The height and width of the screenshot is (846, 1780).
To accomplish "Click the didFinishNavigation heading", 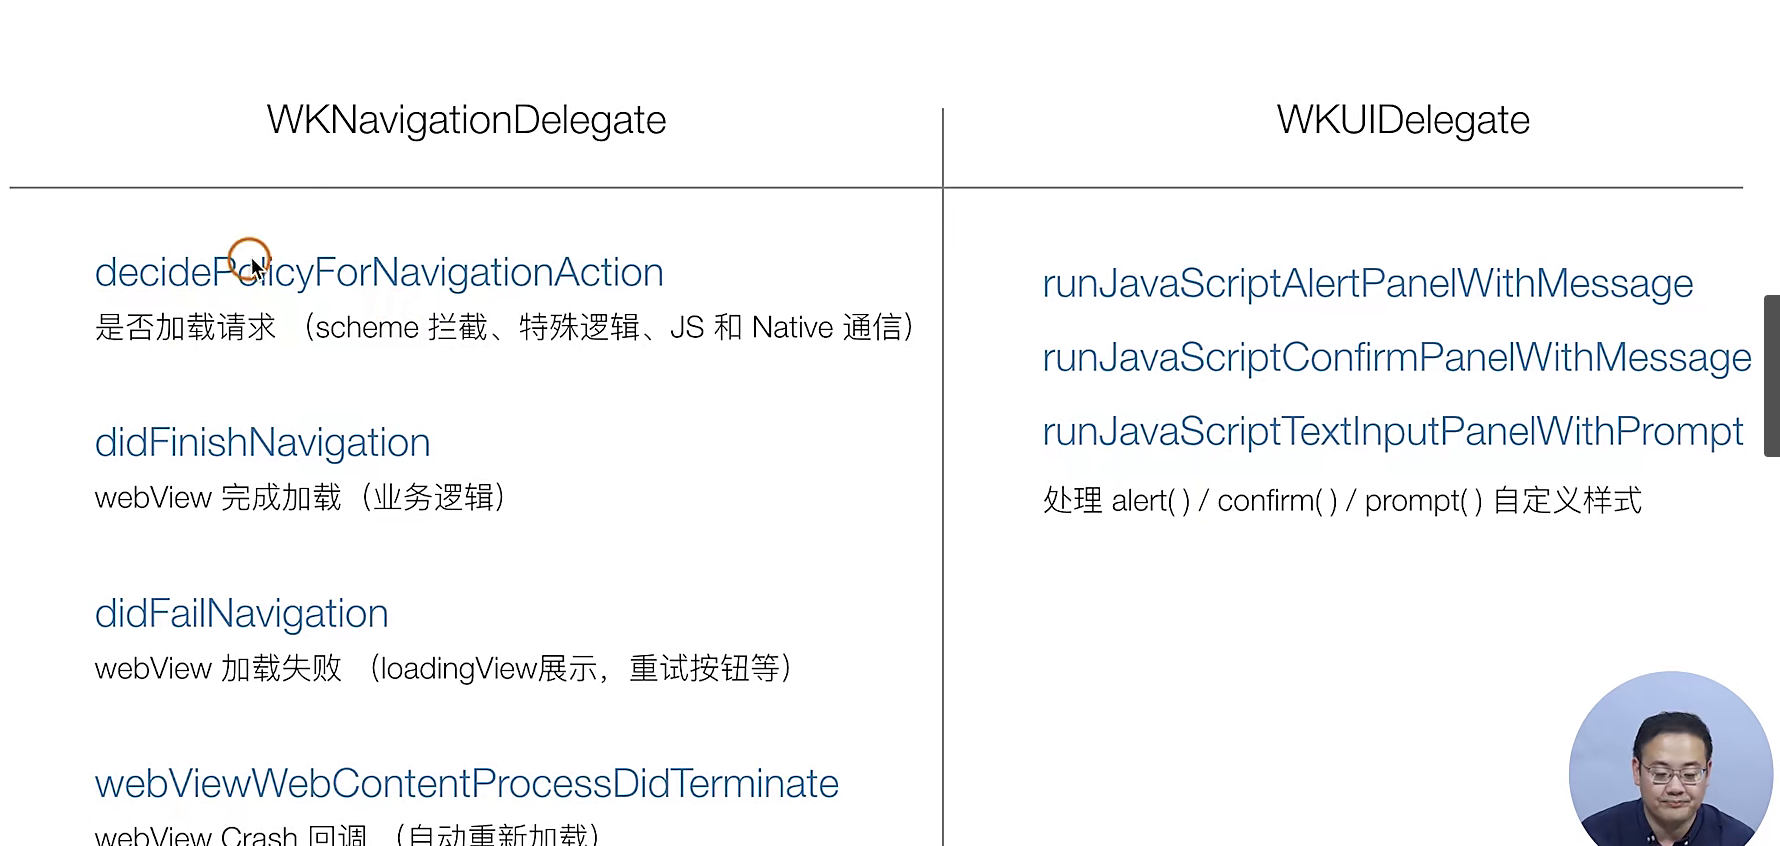I will [x=262, y=443].
